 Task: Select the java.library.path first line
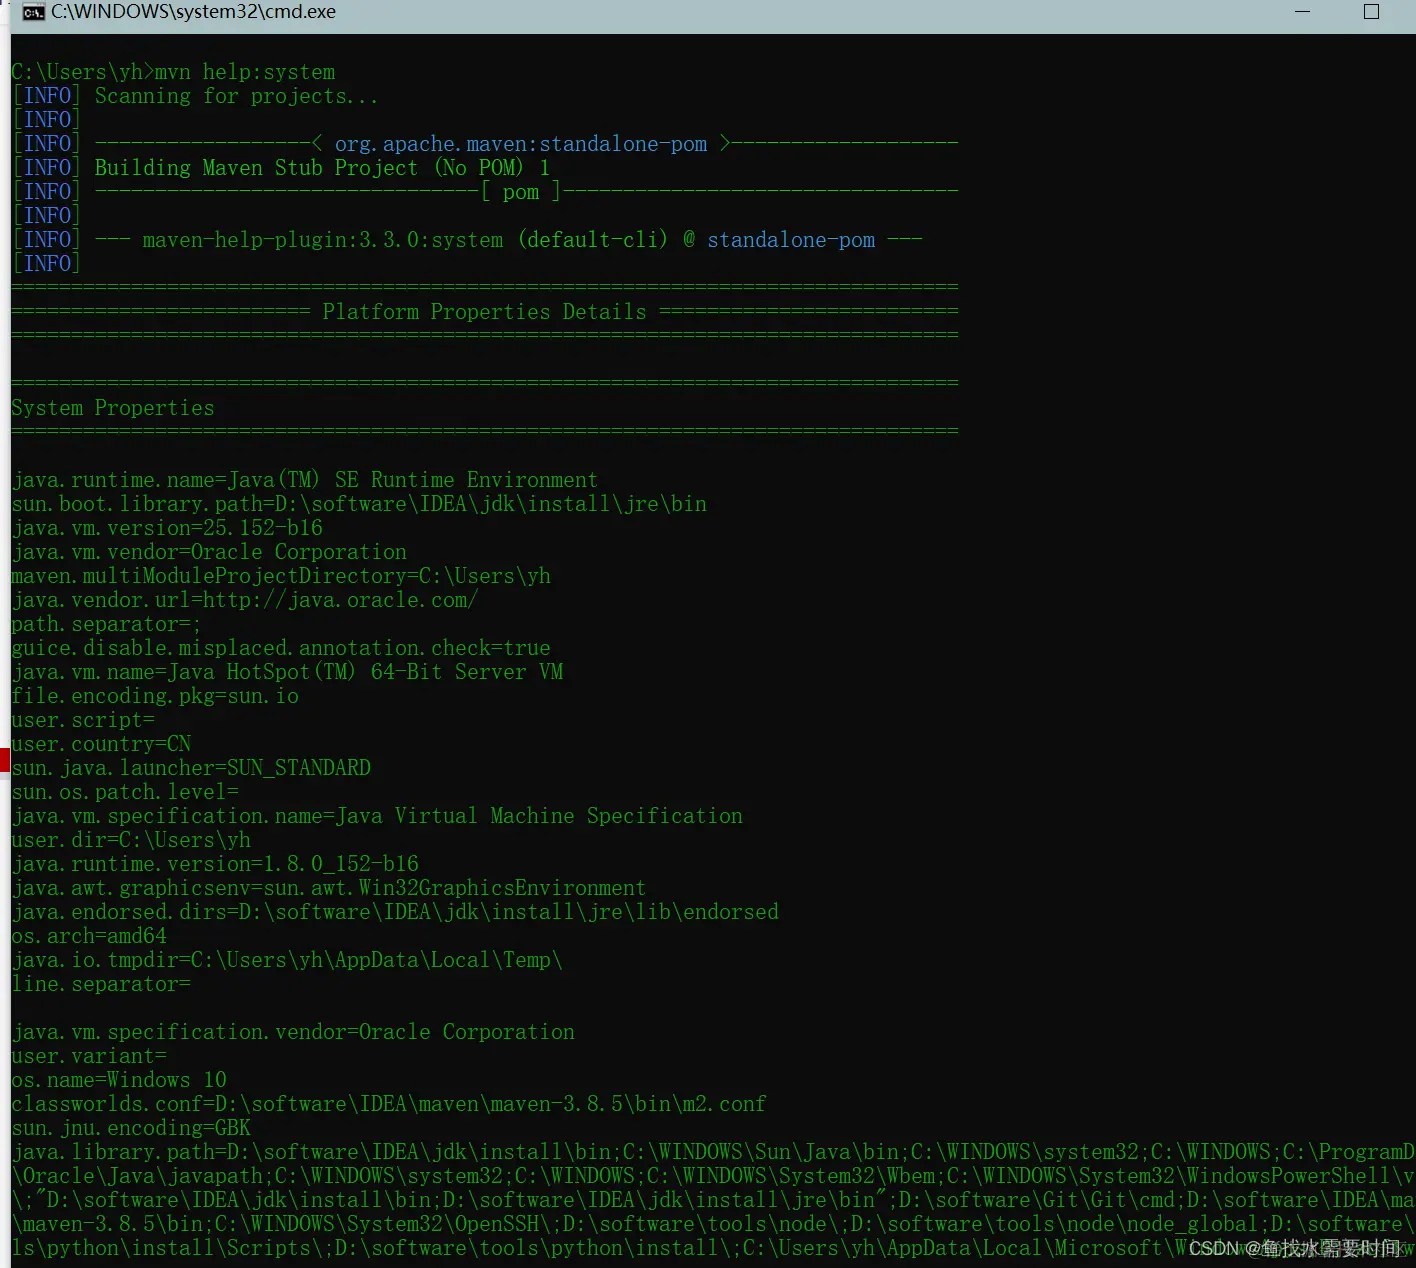[713, 1152]
